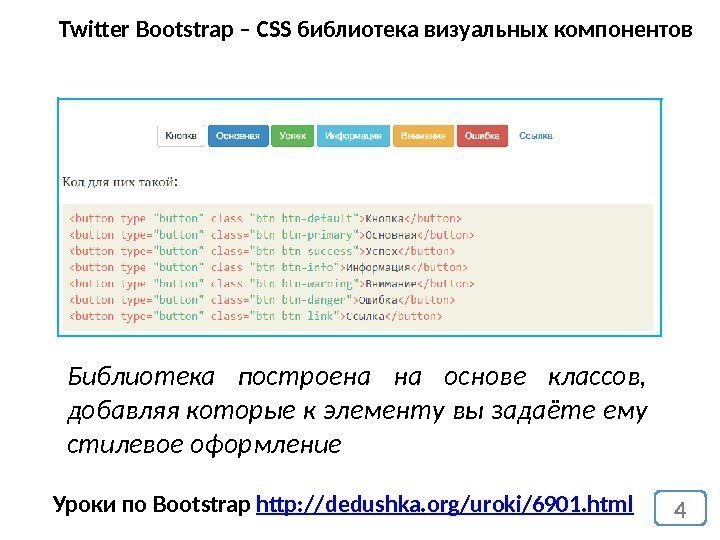The height and width of the screenshot is (540, 720).
Task: Click the btn-danger code line
Action: [262, 300]
